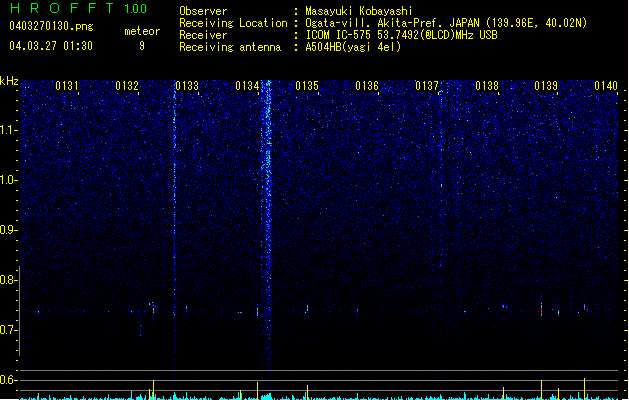Image resolution: width=629 pixels, height=400 pixels.
Task: Click the Receiver field label
Action: pyautogui.click(x=203, y=35)
